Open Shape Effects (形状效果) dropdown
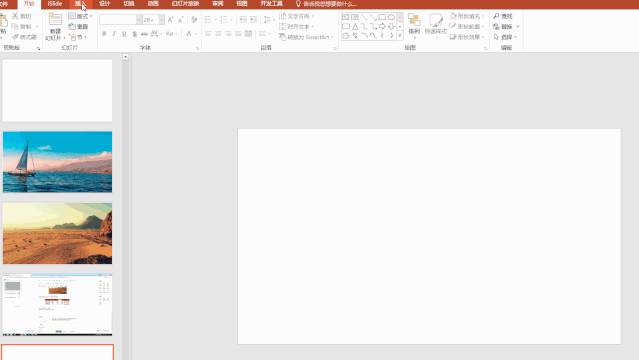This screenshot has height=360, width=639. (467, 37)
